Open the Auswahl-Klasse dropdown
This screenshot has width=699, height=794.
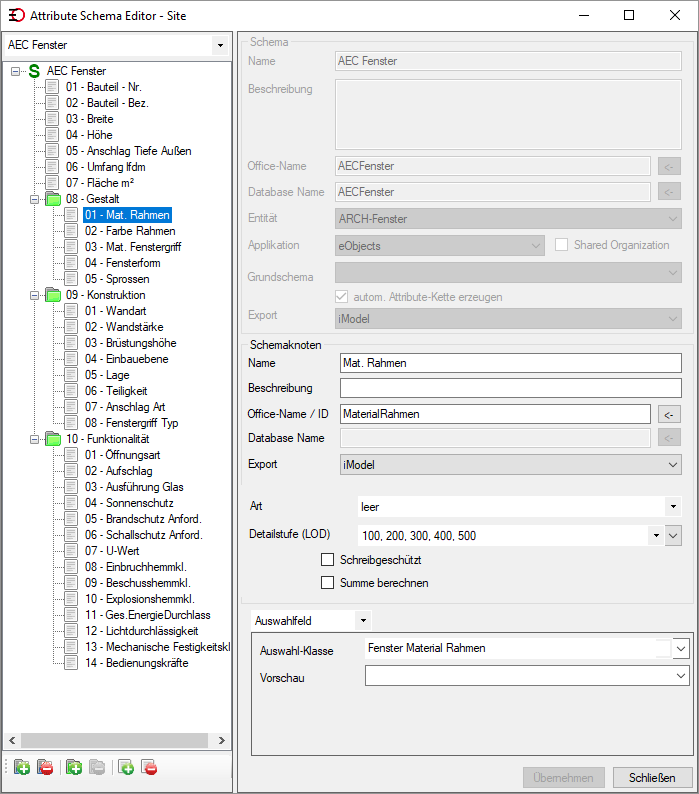pyautogui.click(x=681, y=648)
